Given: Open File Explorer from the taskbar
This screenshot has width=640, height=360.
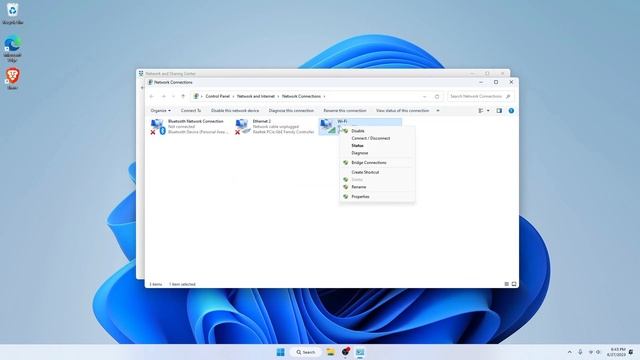Looking at the screenshot, I should point(330,352).
